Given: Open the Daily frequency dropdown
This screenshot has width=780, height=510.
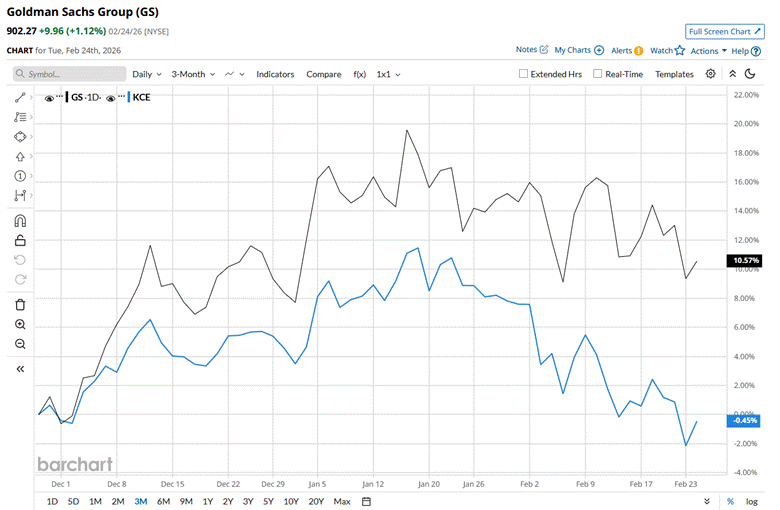Looking at the screenshot, I should click(x=146, y=74).
